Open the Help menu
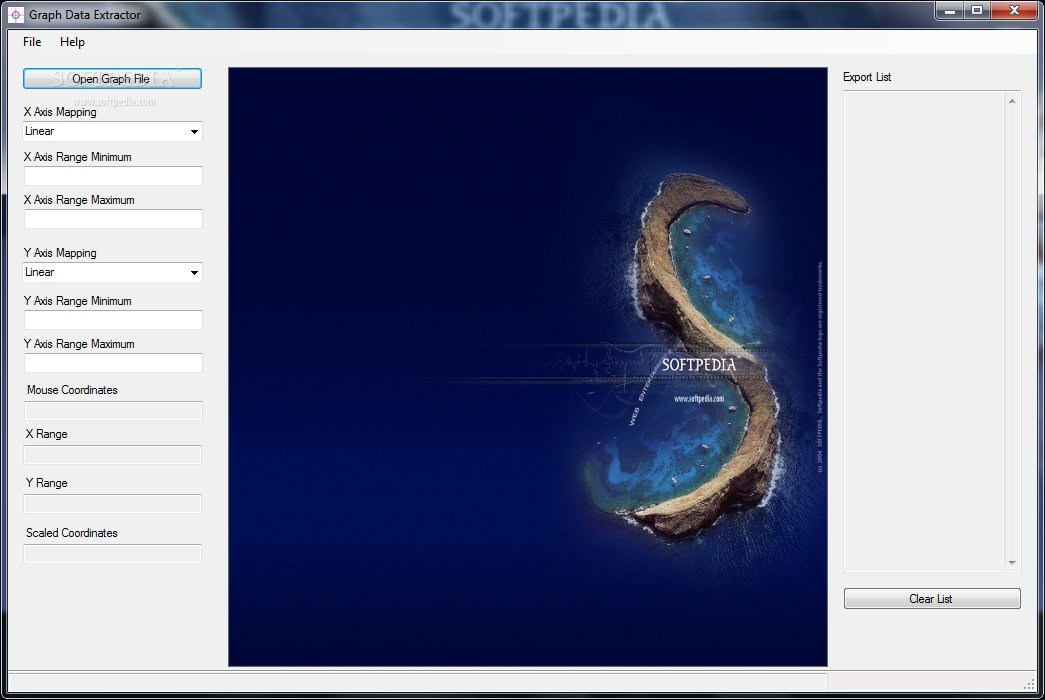 point(72,42)
